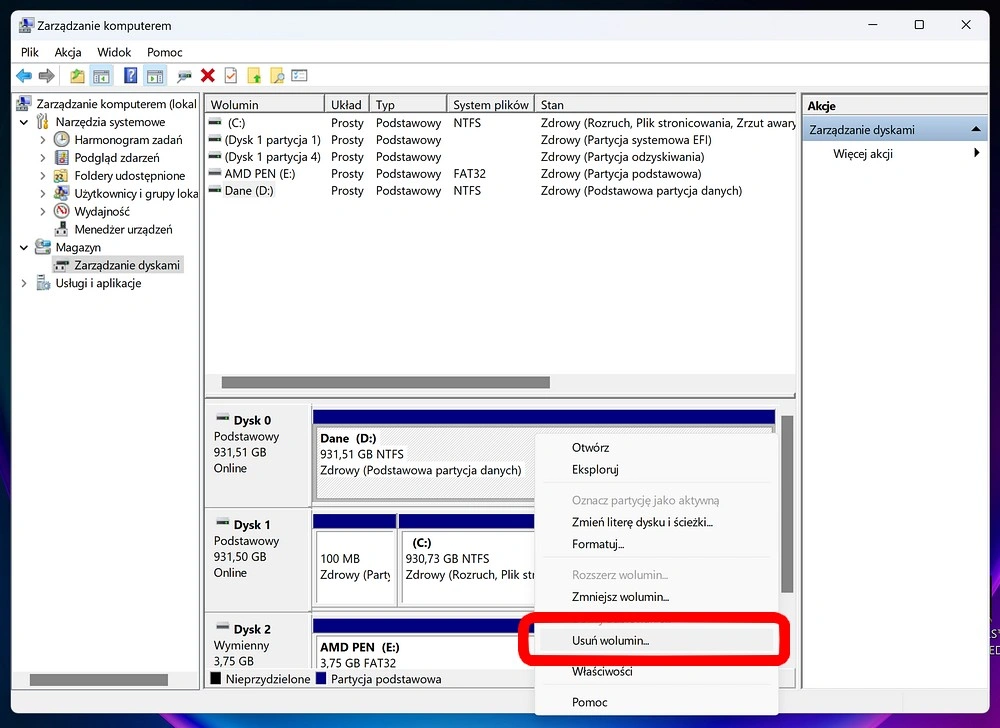Screen dimensions: 1000x728
Task: Choose Zmniejsz wolumin from the context menu
Action: pos(657,597)
